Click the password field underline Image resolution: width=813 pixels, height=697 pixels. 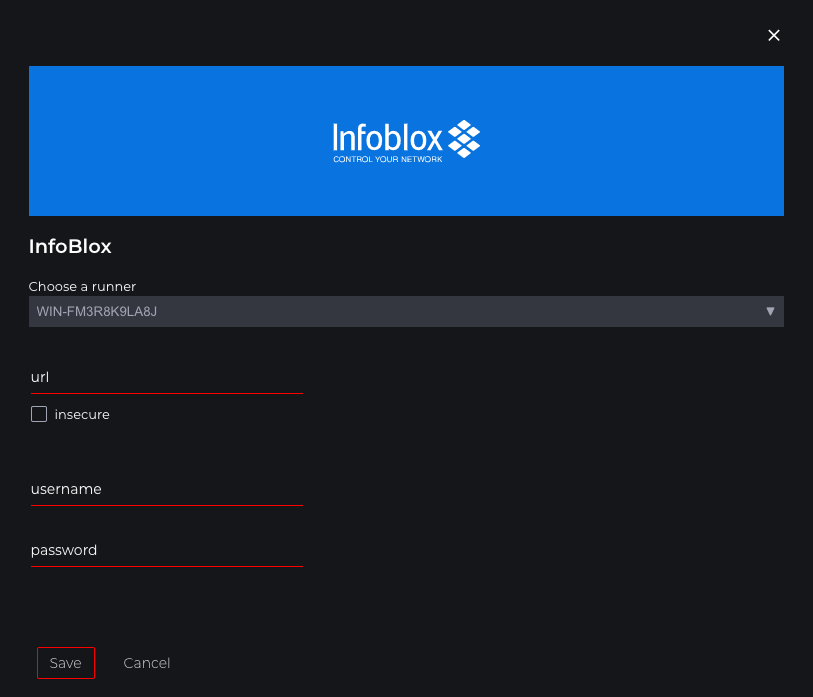tap(166, 566)
